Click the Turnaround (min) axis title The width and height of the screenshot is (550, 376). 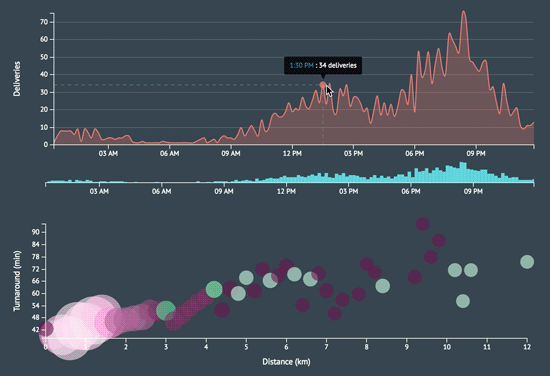[x=17, y=281]
